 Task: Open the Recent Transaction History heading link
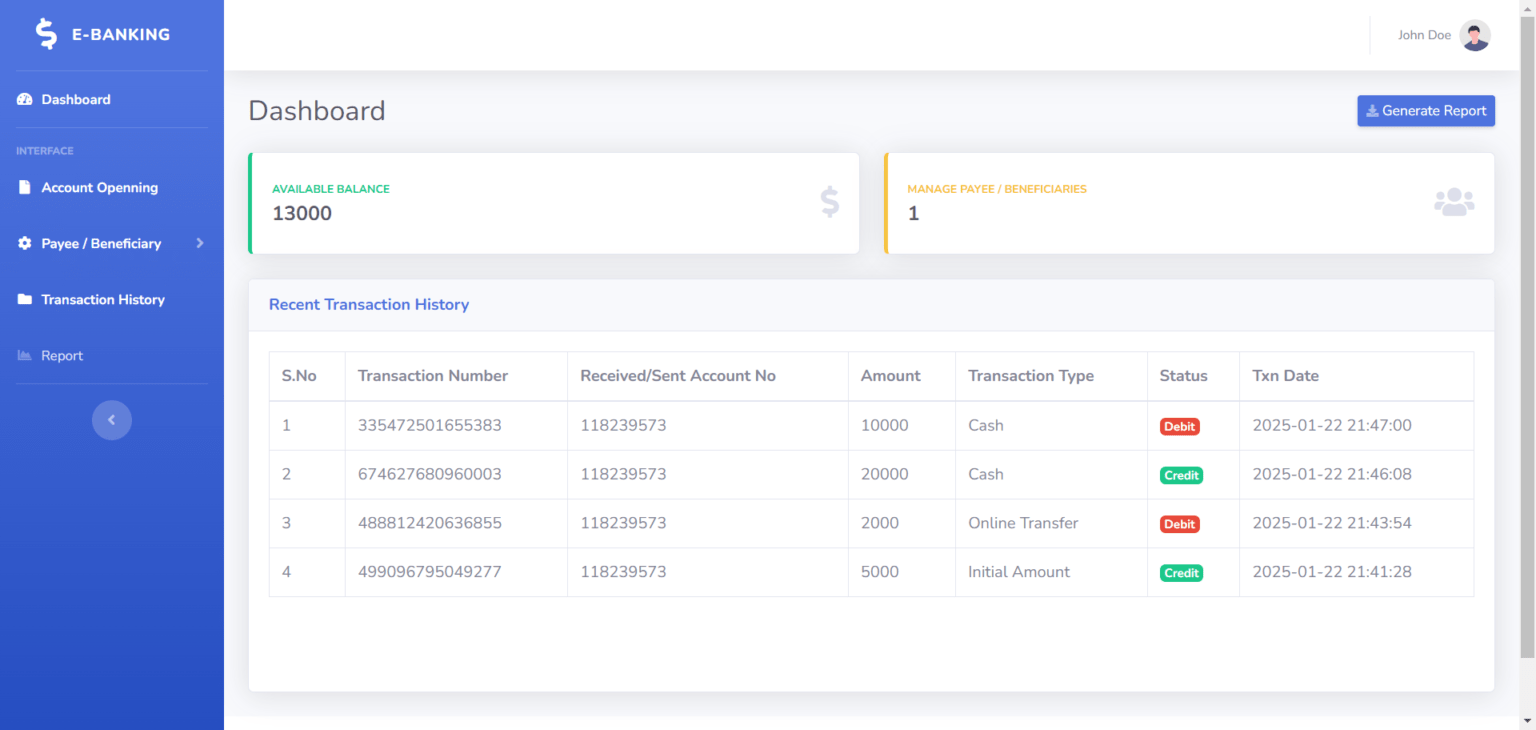[x=369, y=304]
